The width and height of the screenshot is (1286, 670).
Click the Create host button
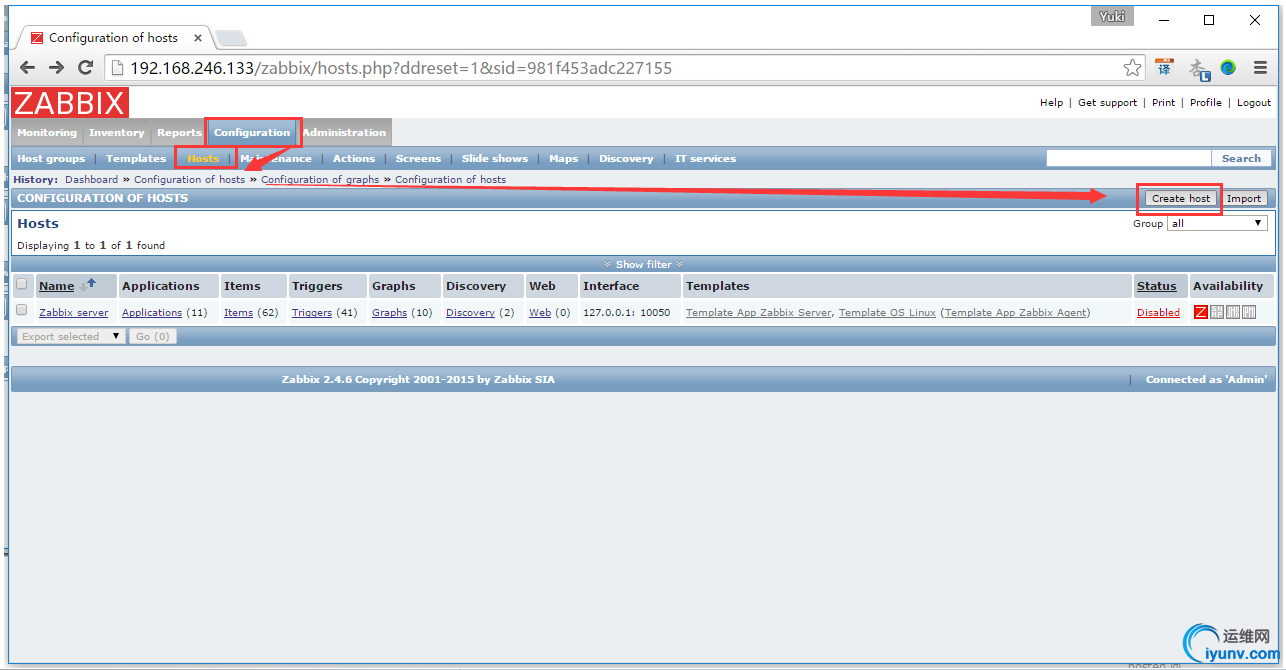click(1181, 198)
